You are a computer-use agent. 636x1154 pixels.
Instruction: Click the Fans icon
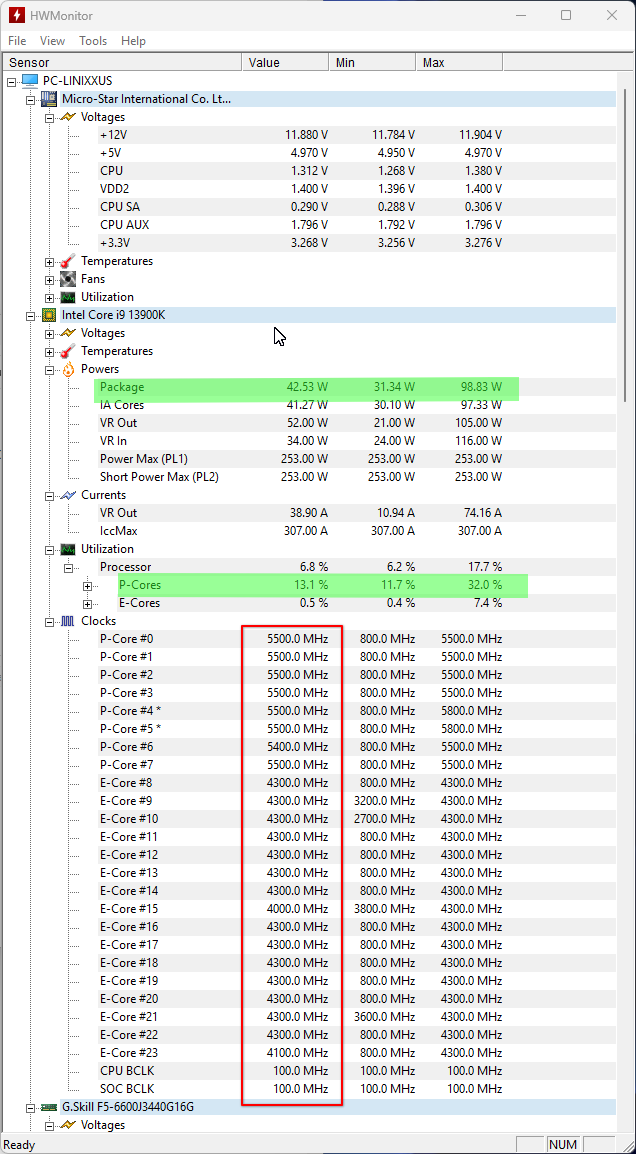pos(68,279)
